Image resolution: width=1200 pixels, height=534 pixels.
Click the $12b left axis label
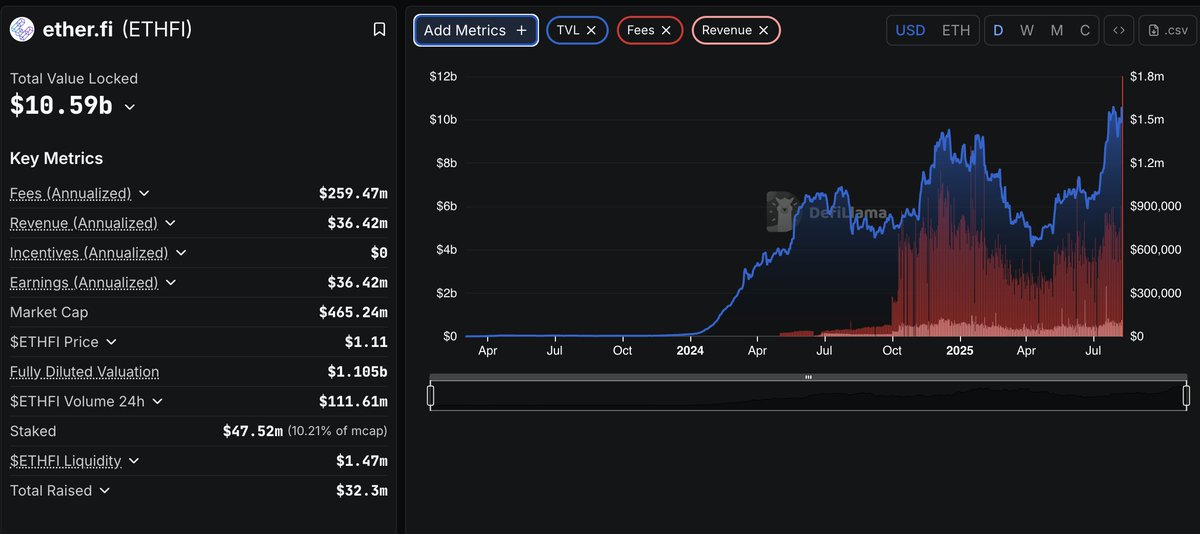(x=443, y=77)
